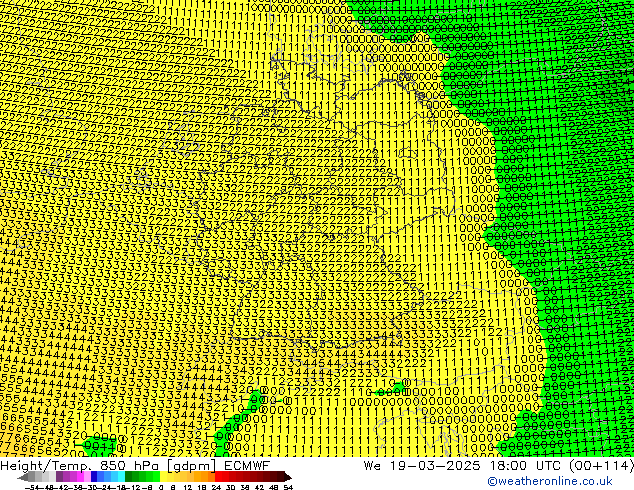Pick the yellow swatch in the legend
Viewport: 634px width, 490px height.
coord(169,477)
